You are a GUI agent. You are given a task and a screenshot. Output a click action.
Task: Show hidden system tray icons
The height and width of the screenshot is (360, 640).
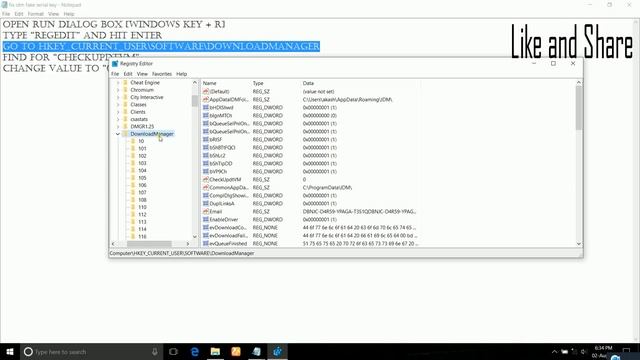point(554,351)
